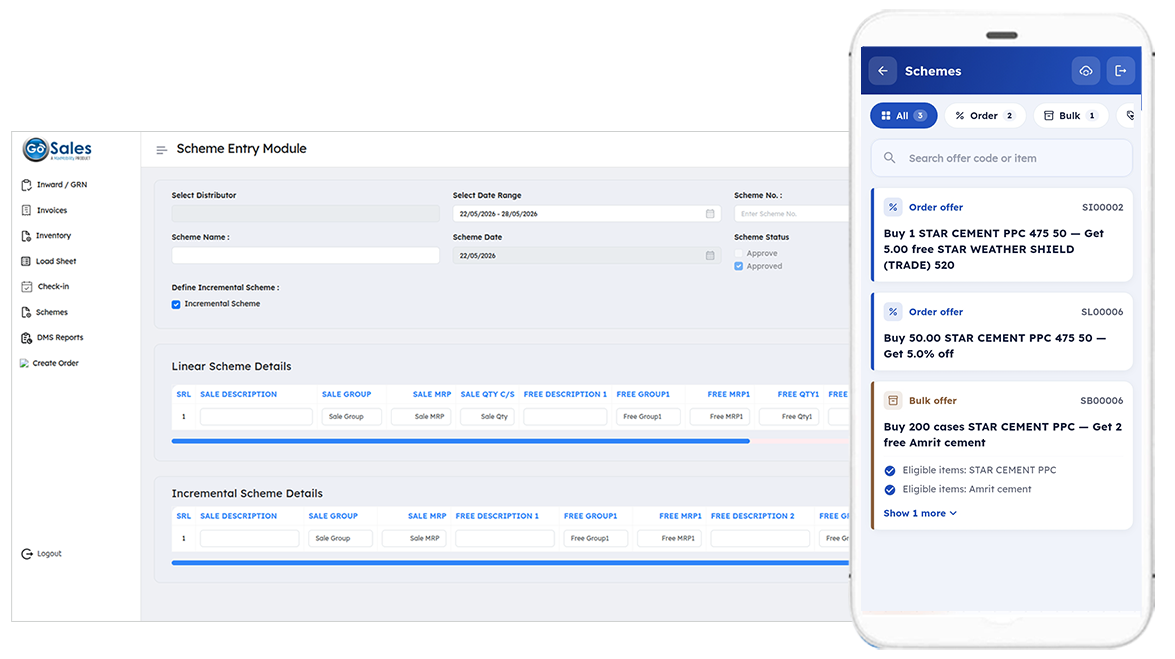
Task: Click SALE DESCRIPTION header in Linear Scheme table
Action: coord(238,394)
